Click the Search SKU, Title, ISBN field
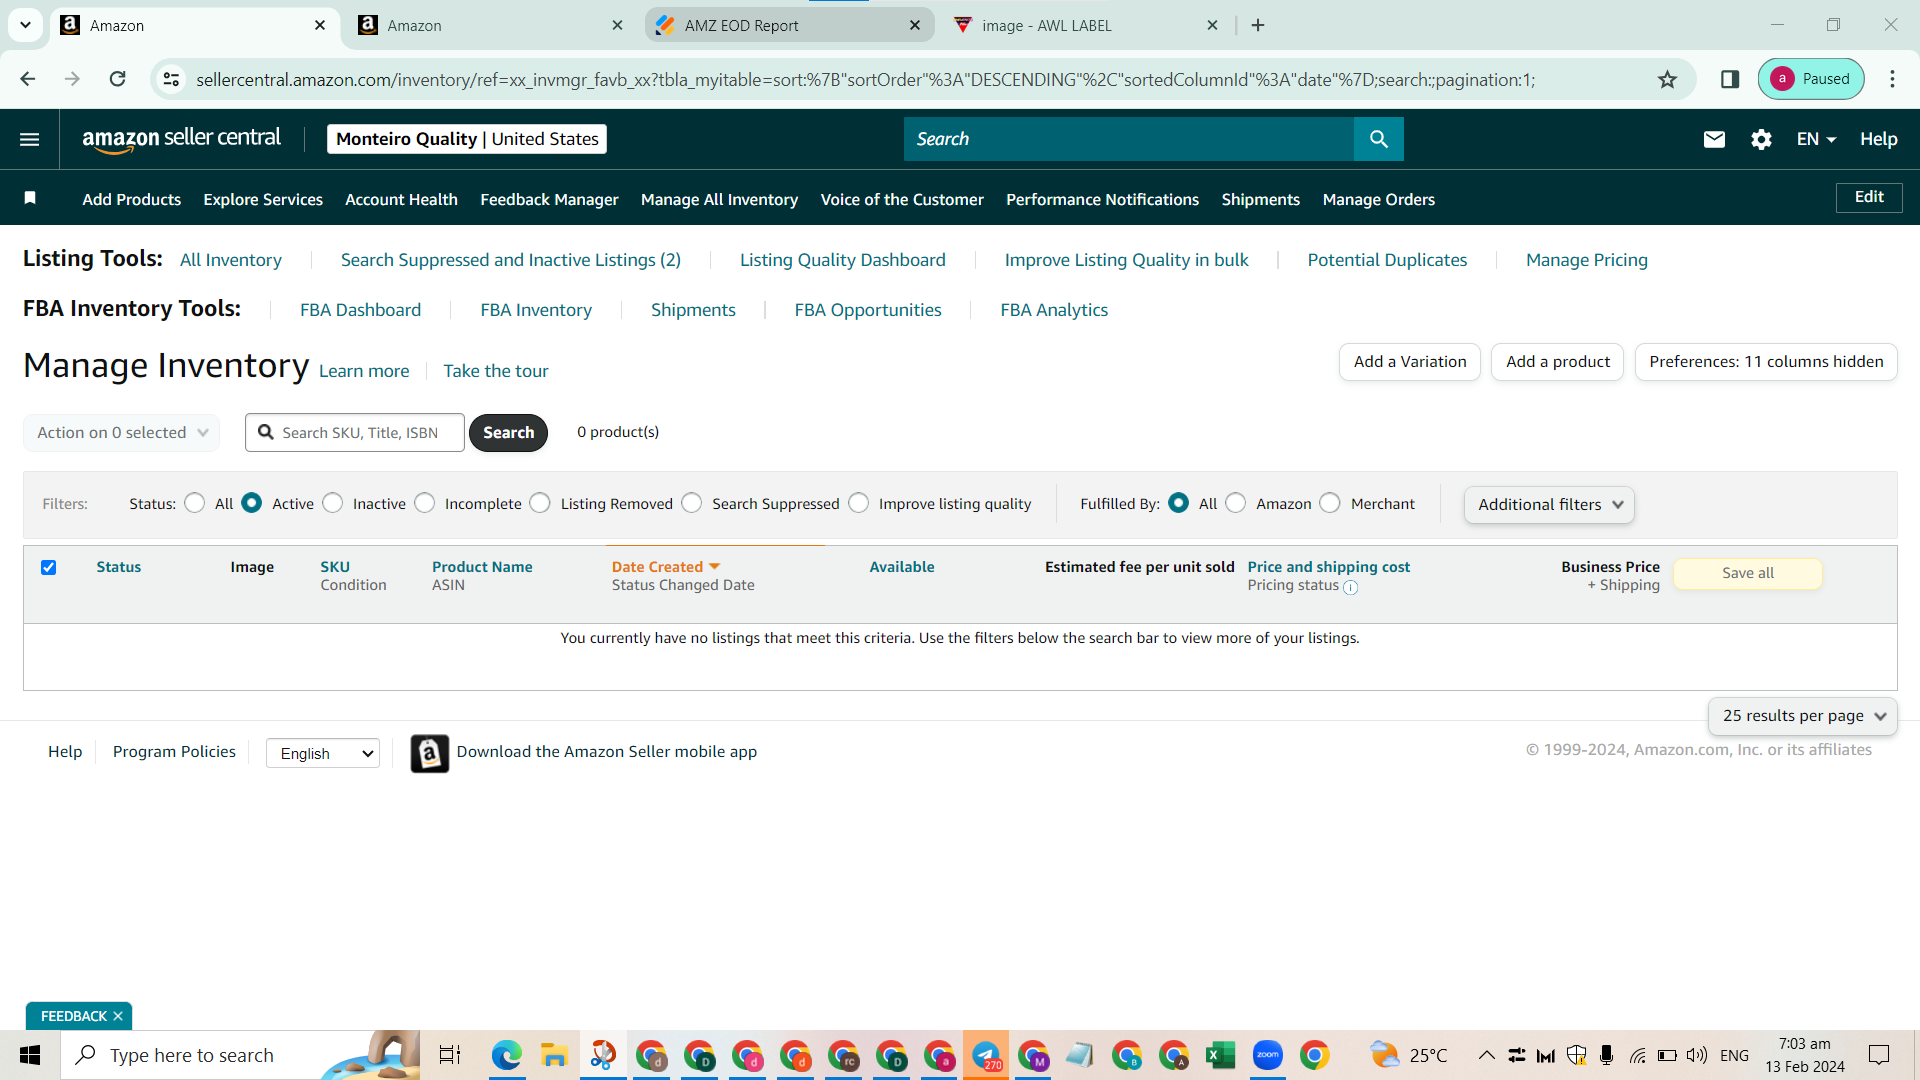 [x=355, y=433]
